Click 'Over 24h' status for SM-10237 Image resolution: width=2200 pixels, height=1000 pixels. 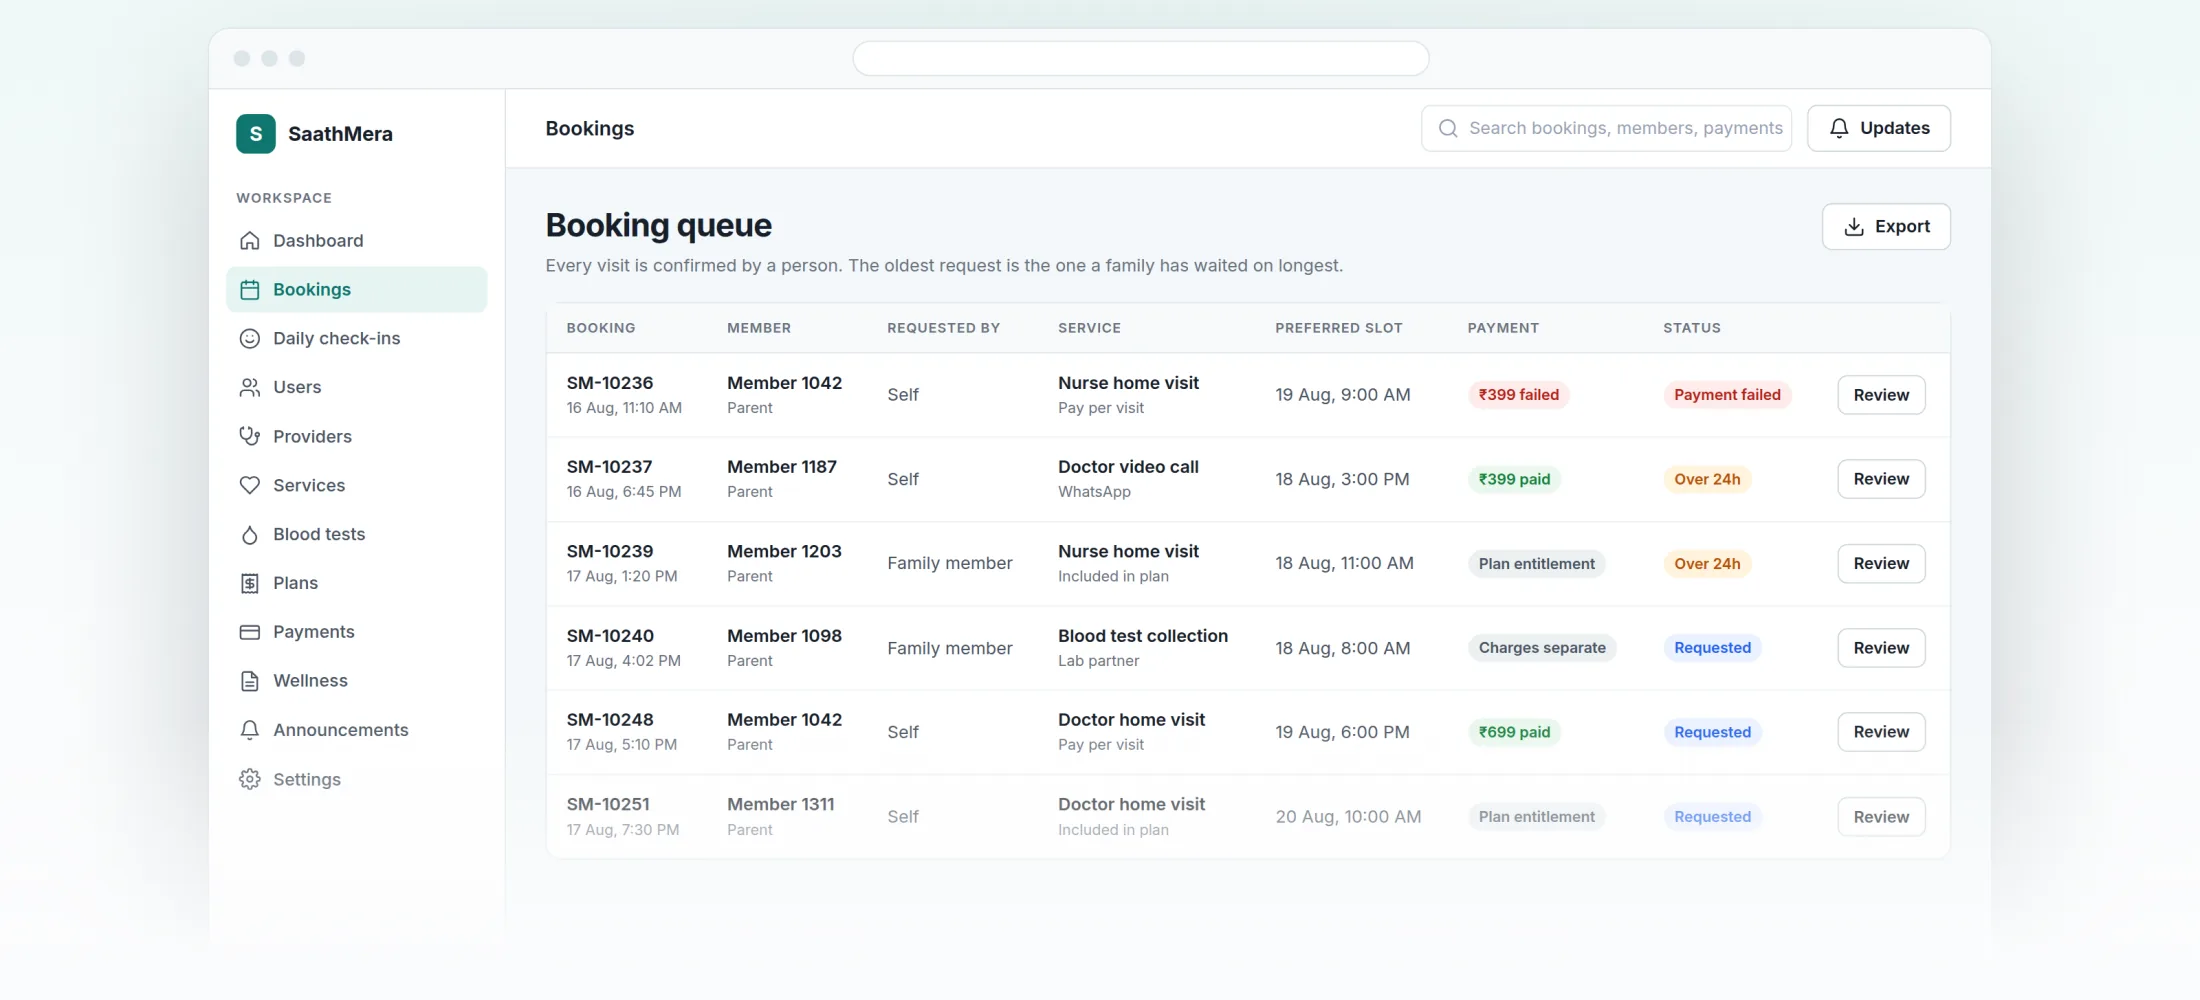(x=1707, y=479)
